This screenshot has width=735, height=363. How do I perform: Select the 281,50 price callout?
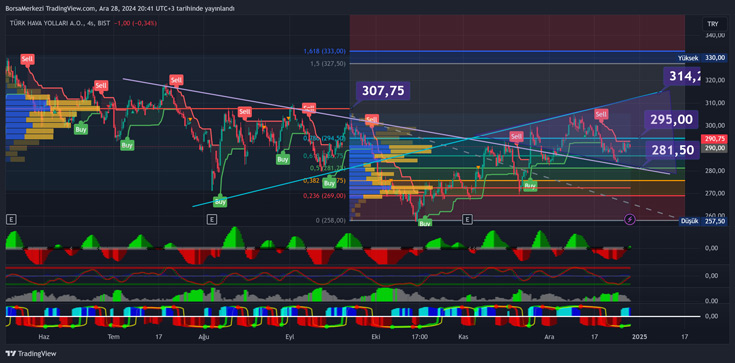click(672, 151)
